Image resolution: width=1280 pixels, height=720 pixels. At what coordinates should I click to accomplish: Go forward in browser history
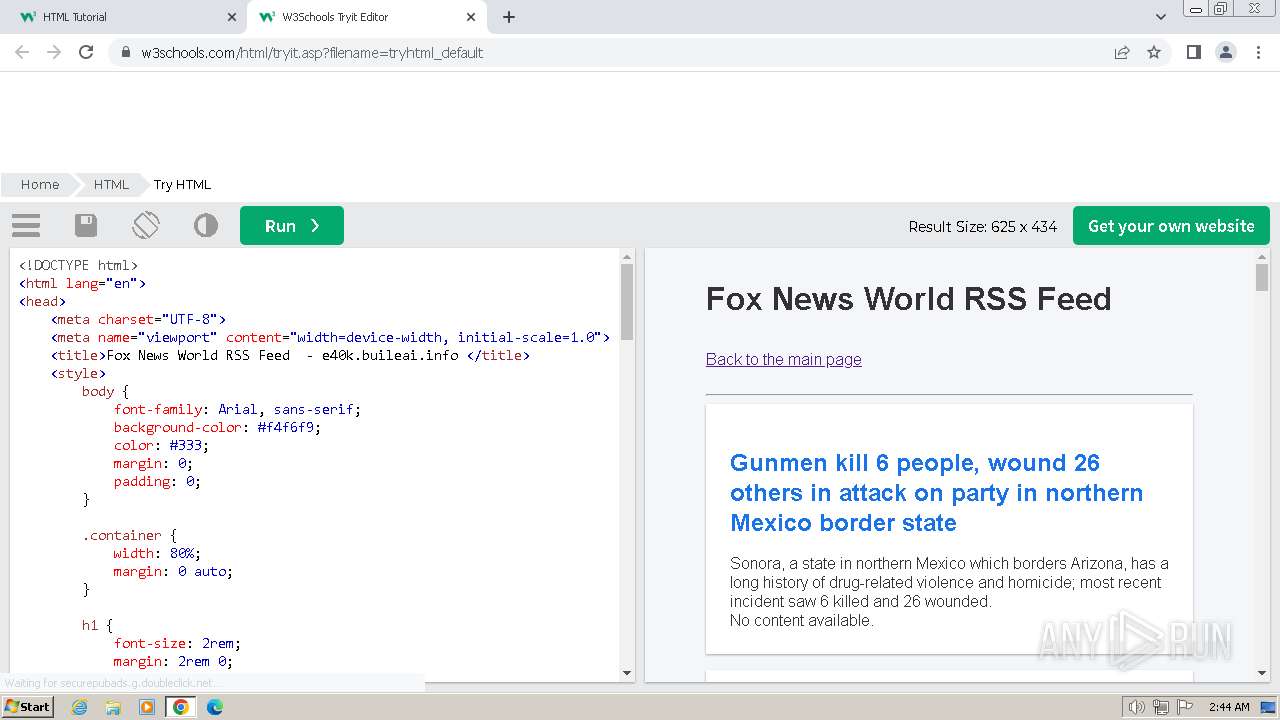54,52
